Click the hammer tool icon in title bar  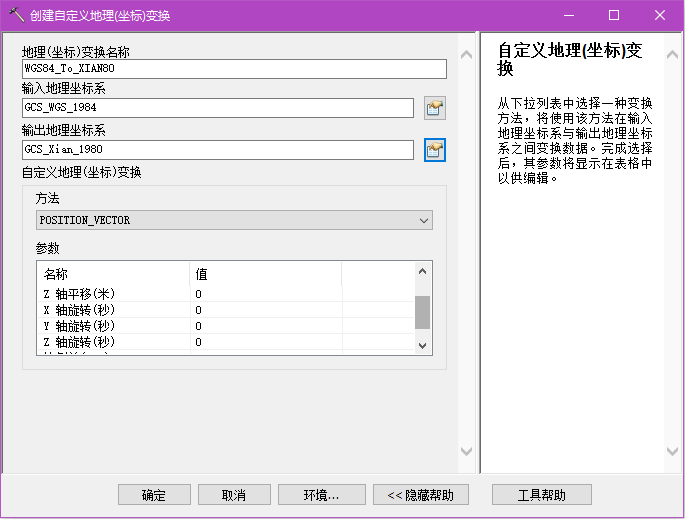[x=16, y=15]
